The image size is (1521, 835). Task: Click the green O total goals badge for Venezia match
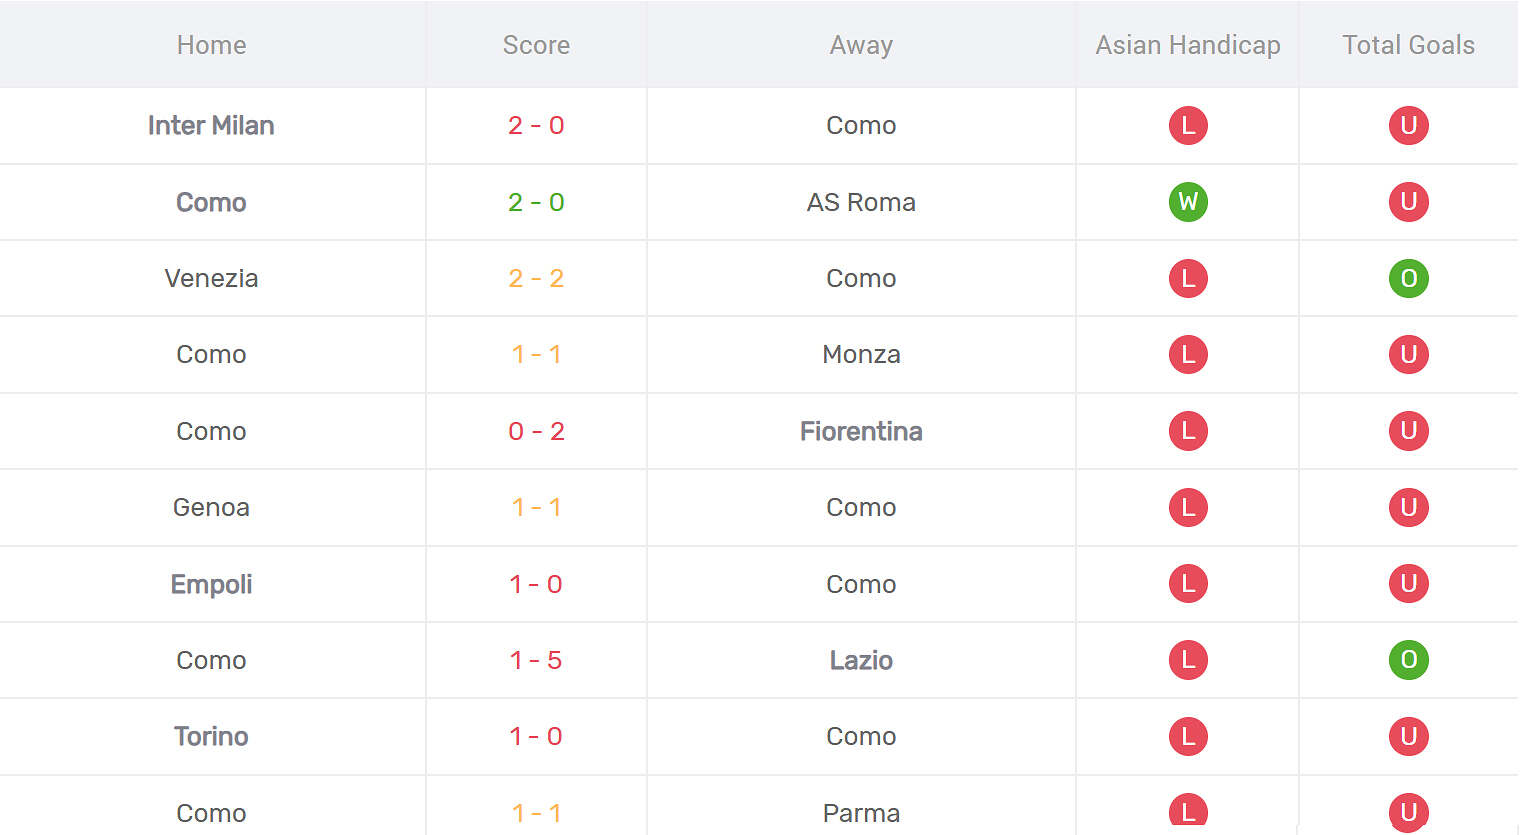(x=1408, y=278)
